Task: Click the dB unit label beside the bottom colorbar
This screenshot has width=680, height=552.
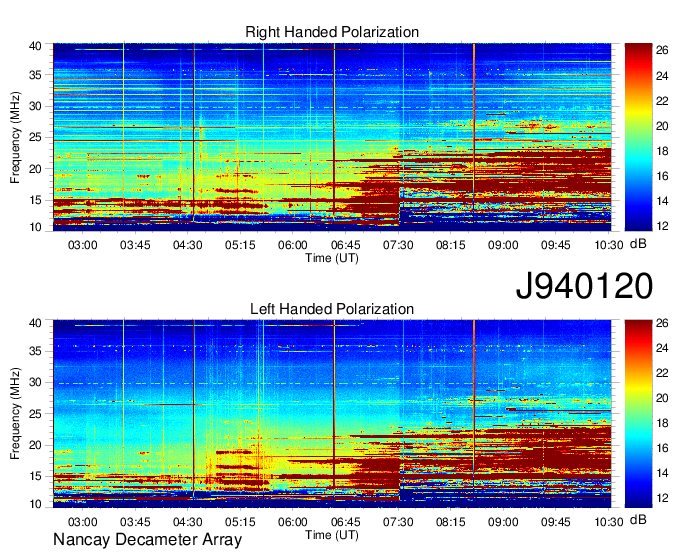Action: coord(638,519)
